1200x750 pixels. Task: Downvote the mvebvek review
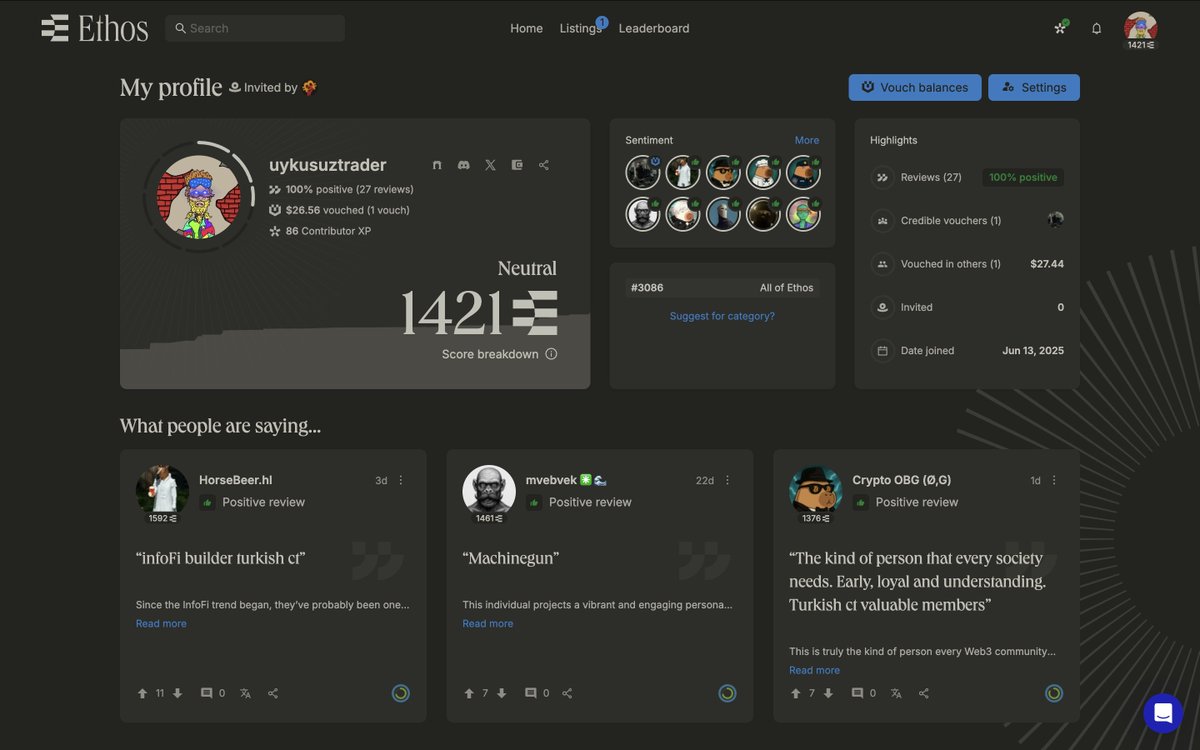(501, 693)
